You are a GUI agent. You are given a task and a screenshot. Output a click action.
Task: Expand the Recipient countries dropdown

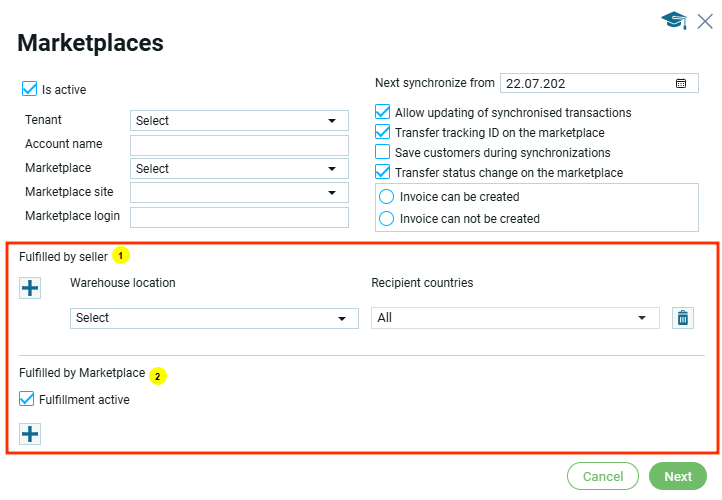tap(515, 318)
